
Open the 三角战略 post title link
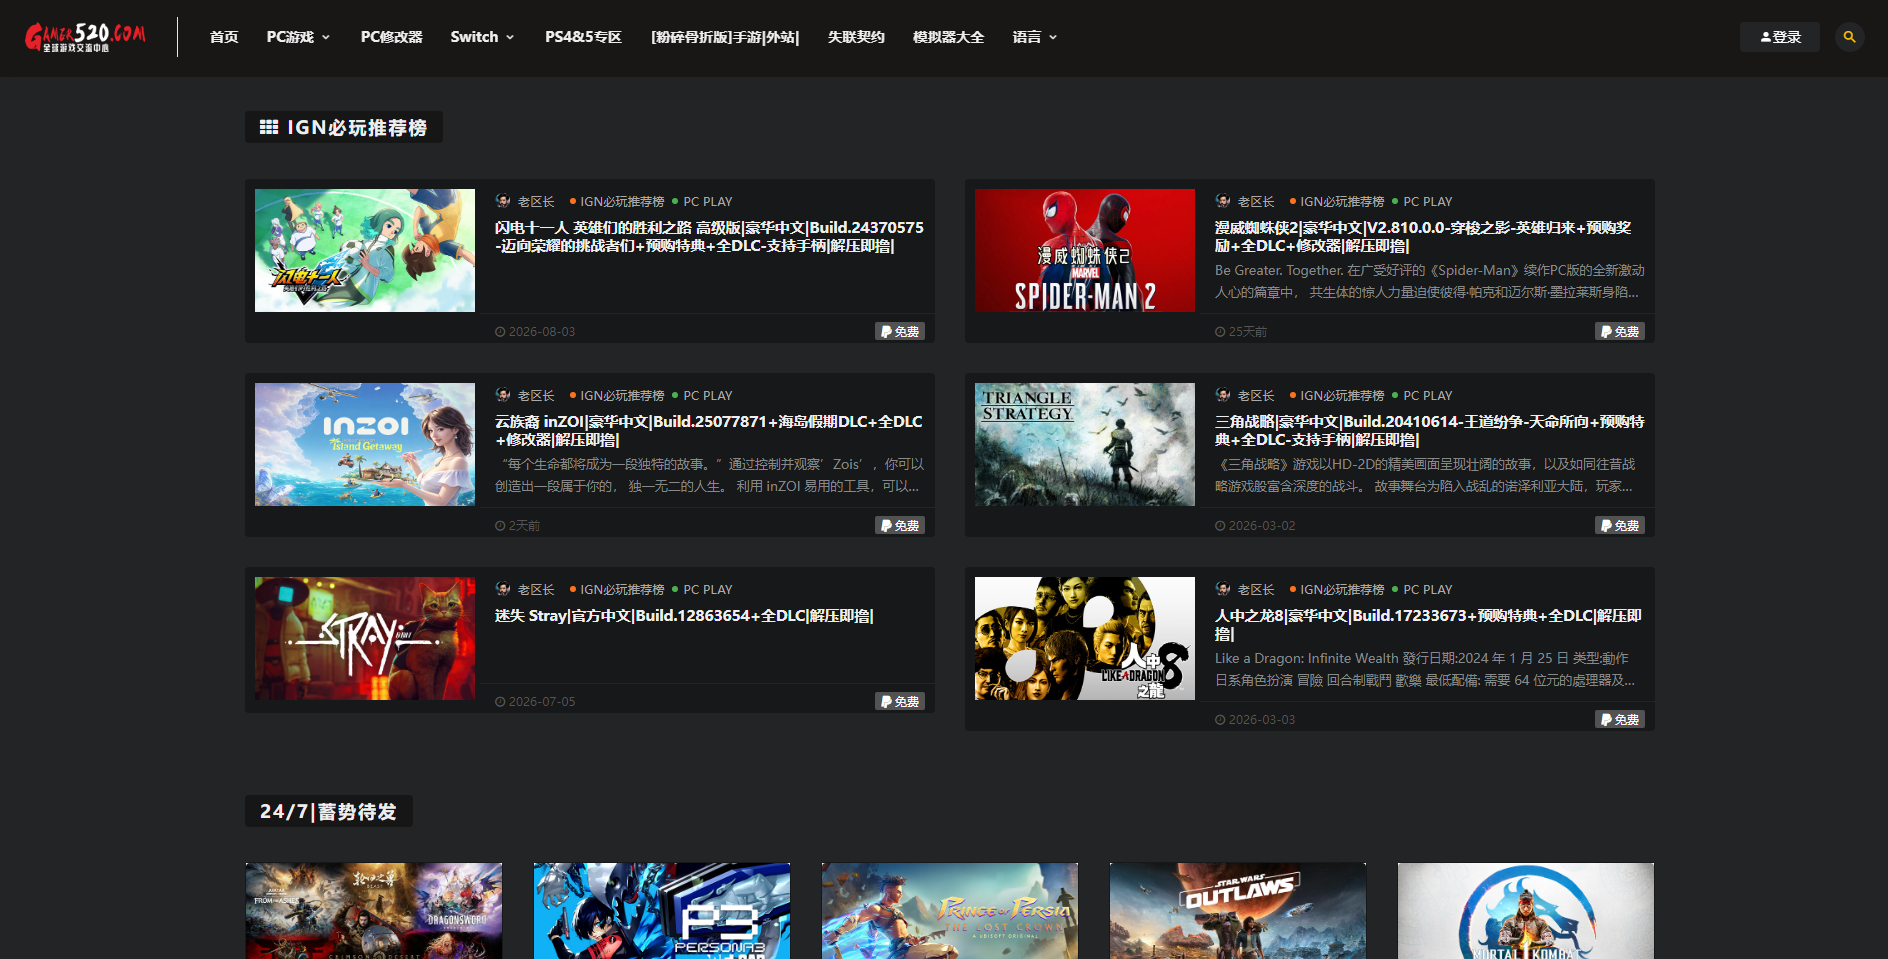[1430, 431]
